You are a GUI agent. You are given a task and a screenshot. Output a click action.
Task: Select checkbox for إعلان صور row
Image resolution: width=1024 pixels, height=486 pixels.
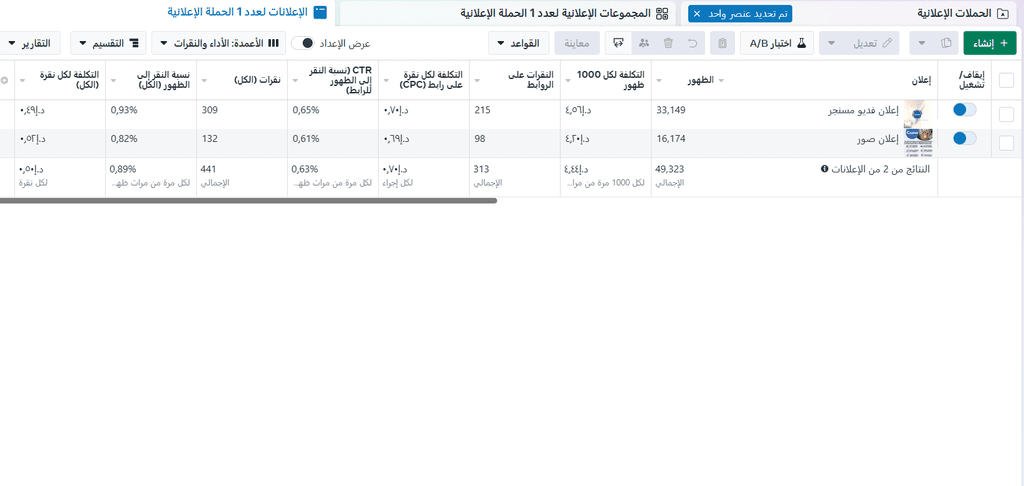coord(1006,143)
